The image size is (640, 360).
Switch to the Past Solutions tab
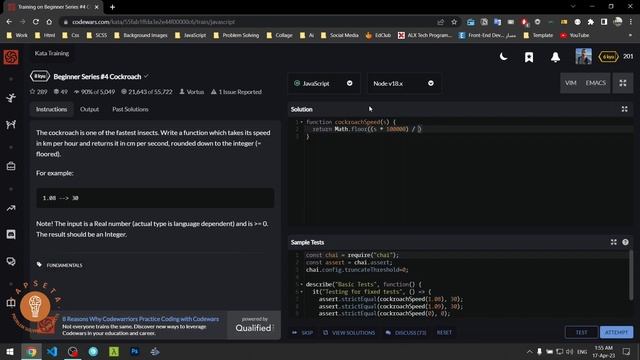click(x=130, y=109)
